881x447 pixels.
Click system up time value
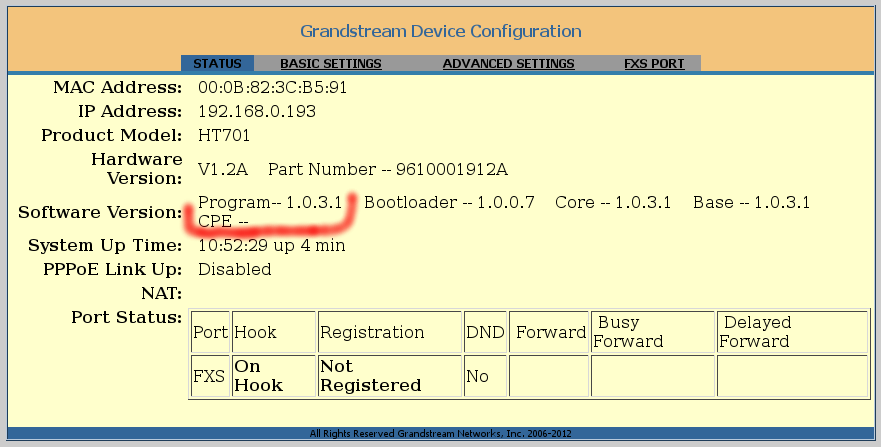coord(271,245)
